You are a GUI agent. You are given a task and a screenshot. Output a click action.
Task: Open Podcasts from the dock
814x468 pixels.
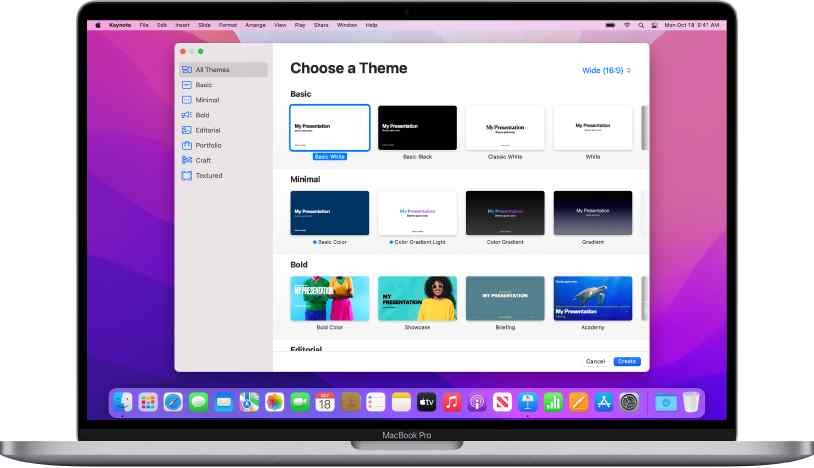click(477, 402)
